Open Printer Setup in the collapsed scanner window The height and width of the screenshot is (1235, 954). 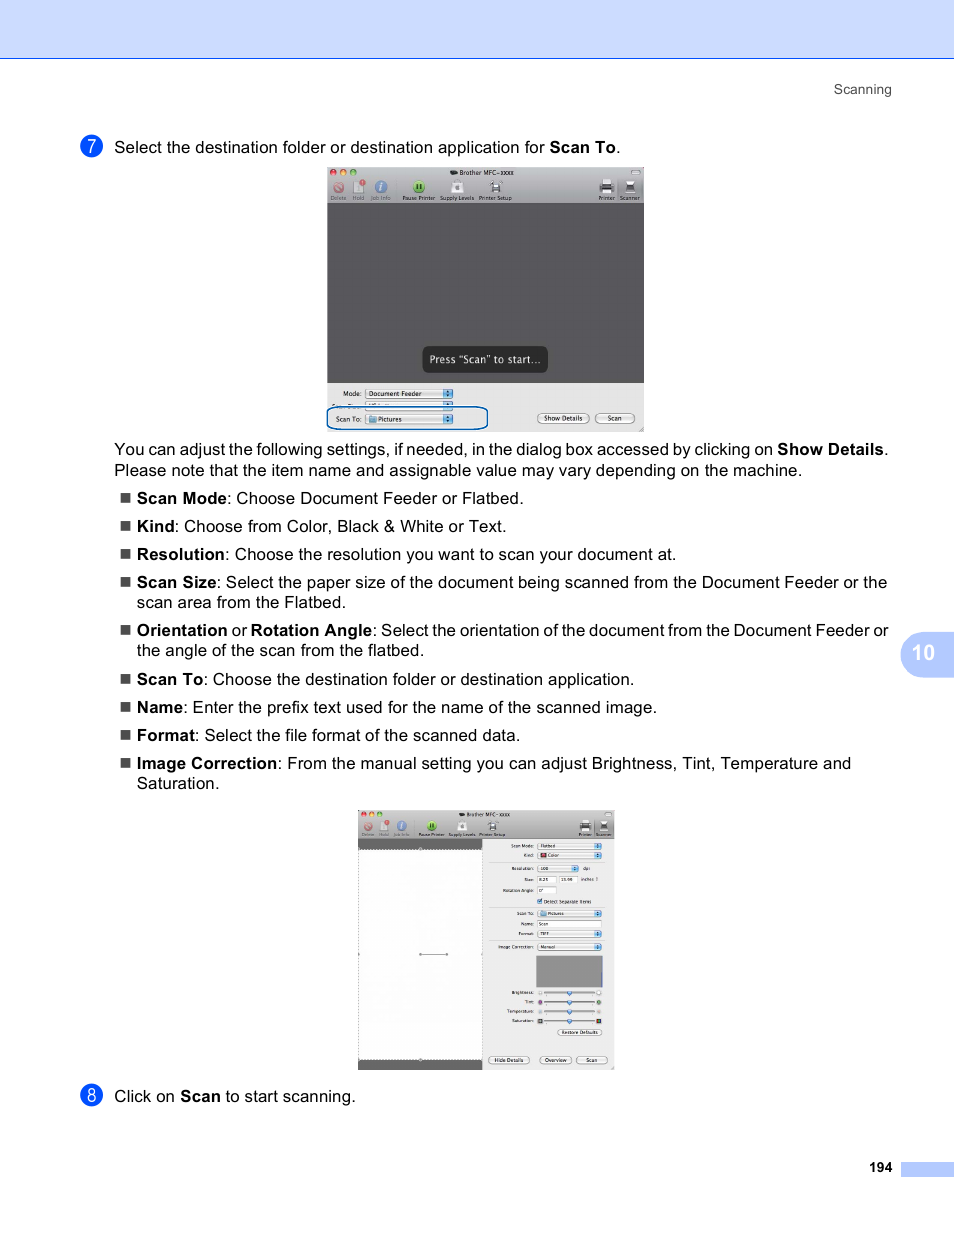(x=495, y=188)
